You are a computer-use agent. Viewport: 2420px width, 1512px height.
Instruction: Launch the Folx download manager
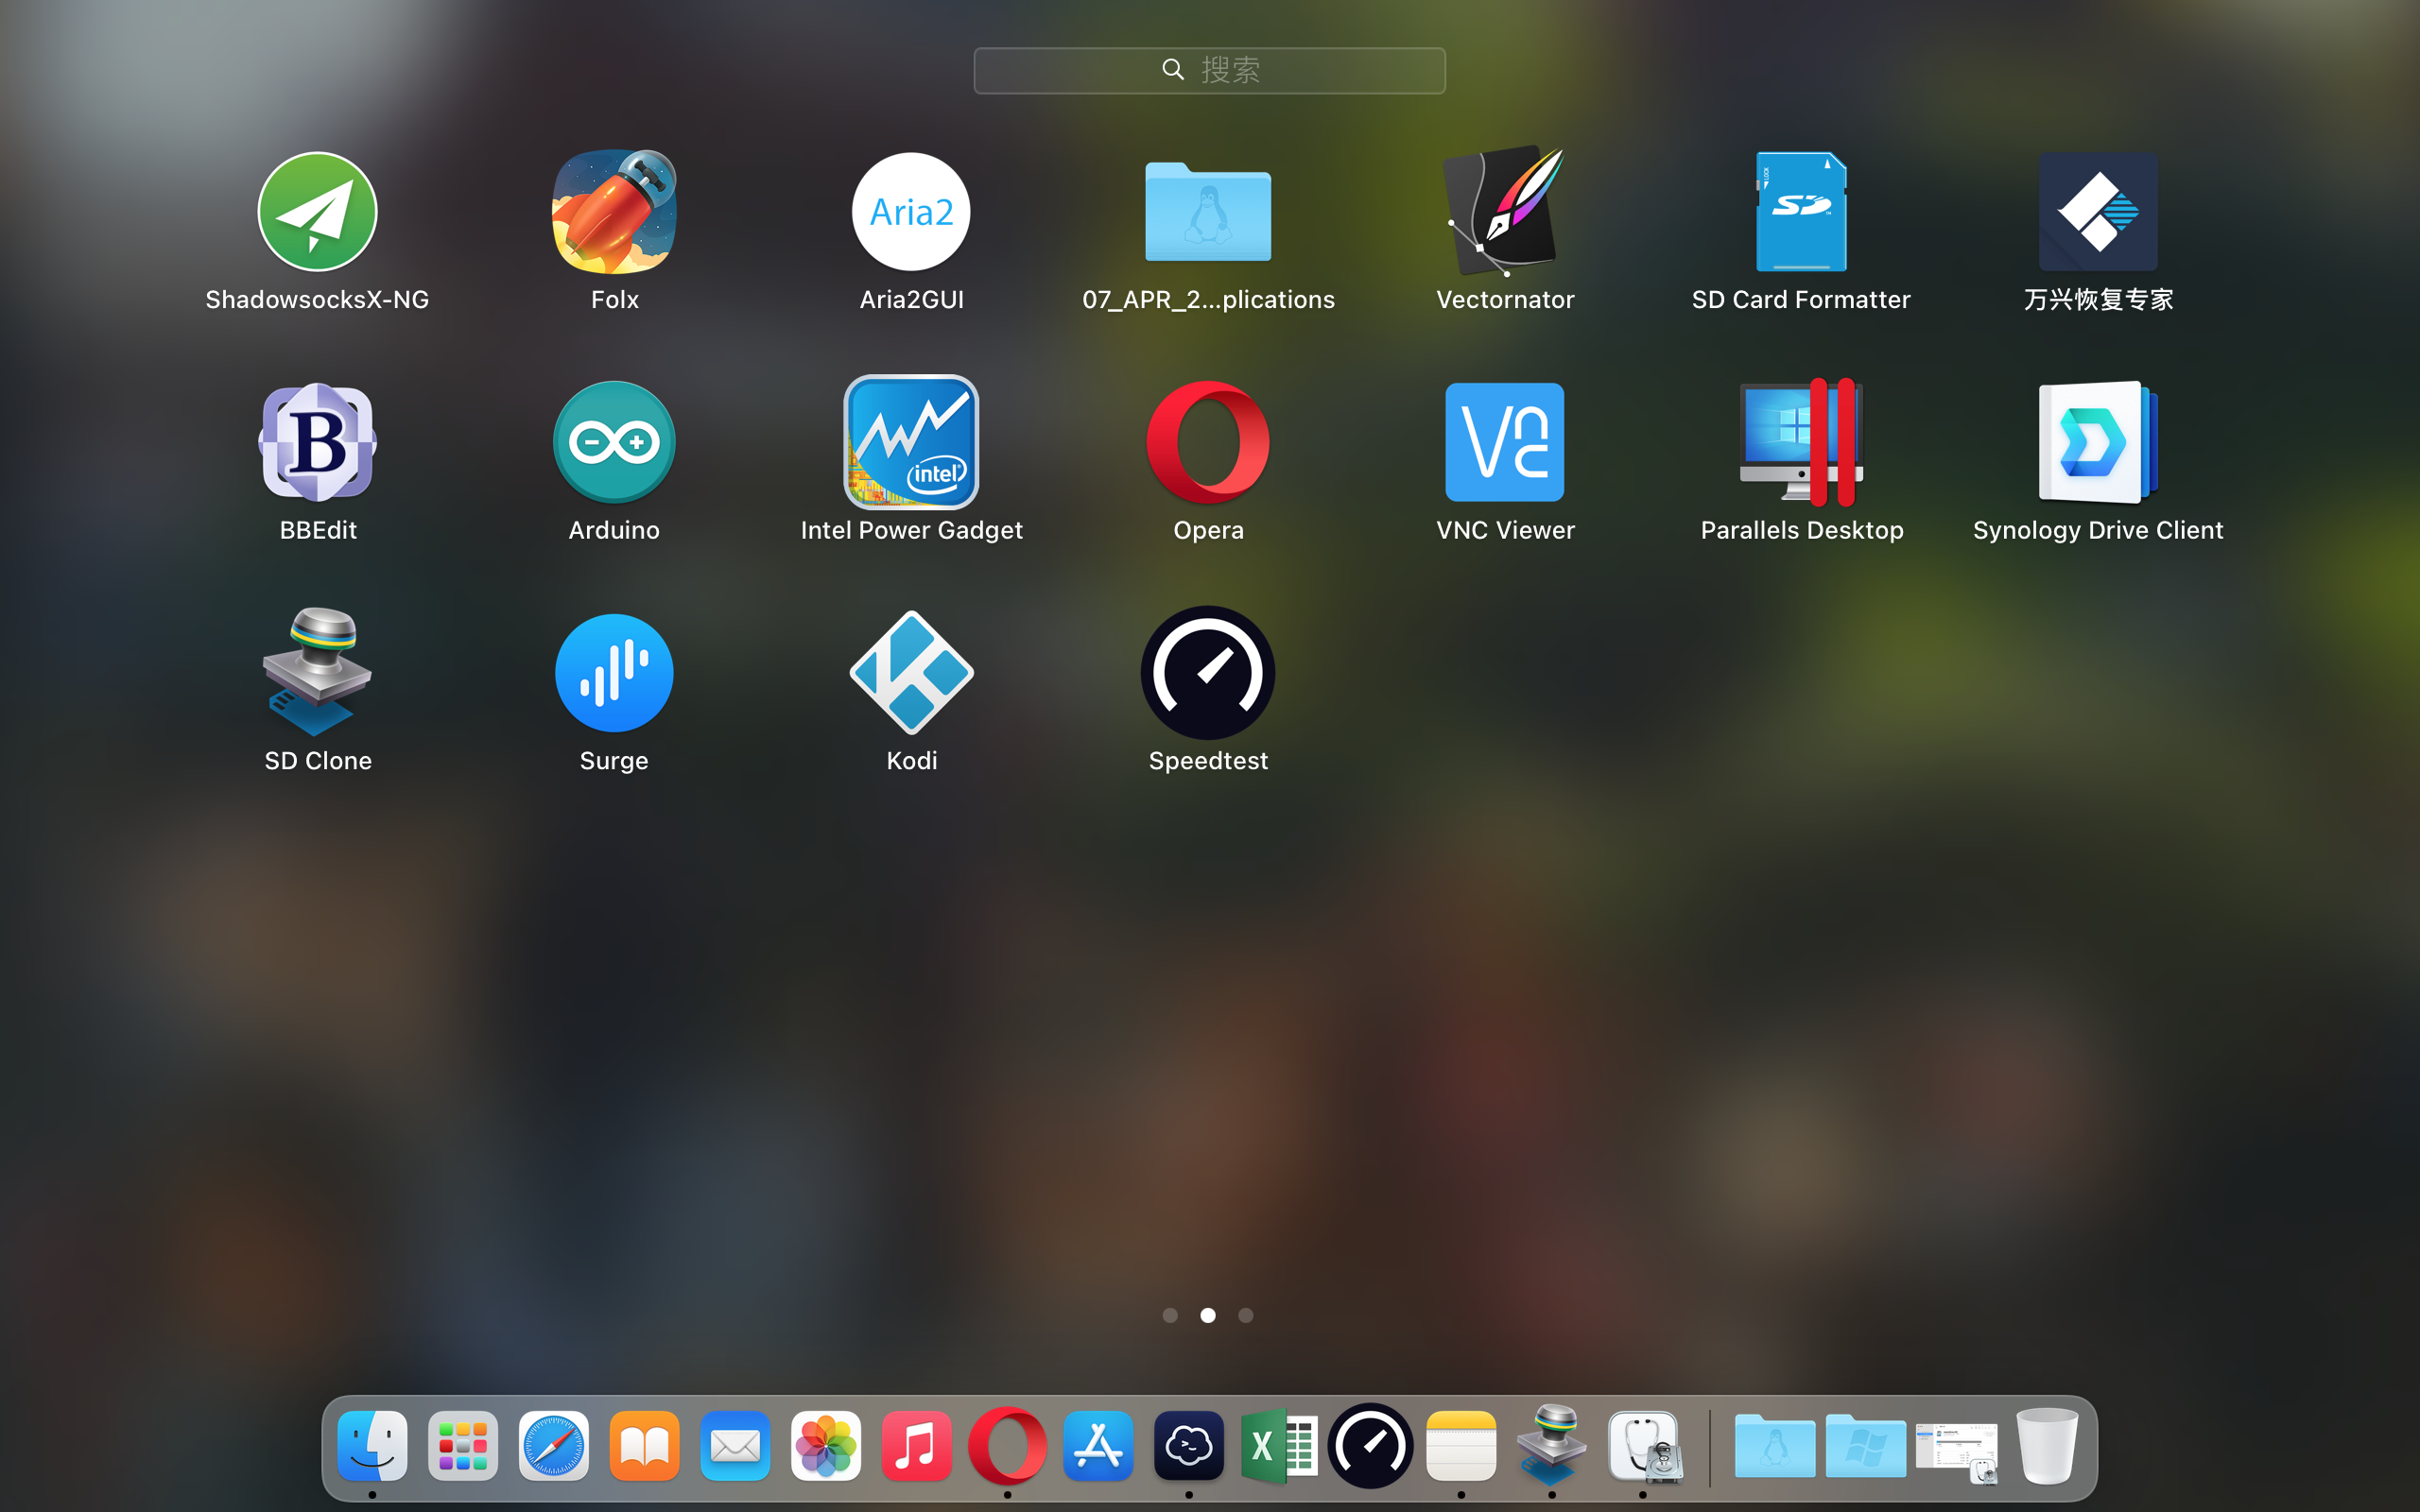(614, 211)
